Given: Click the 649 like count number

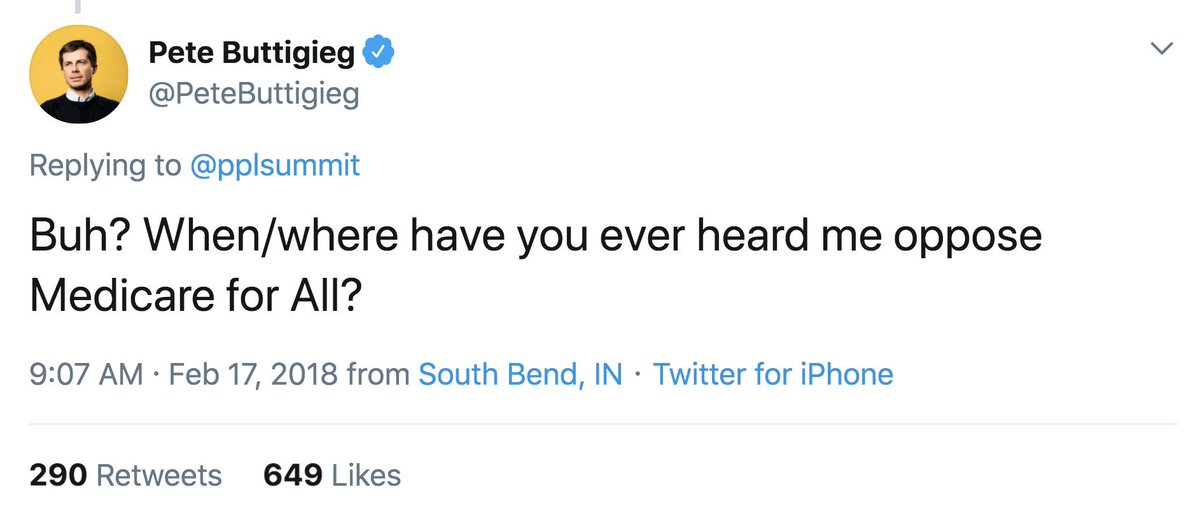Looking at the screenshot, I should 292,475.
